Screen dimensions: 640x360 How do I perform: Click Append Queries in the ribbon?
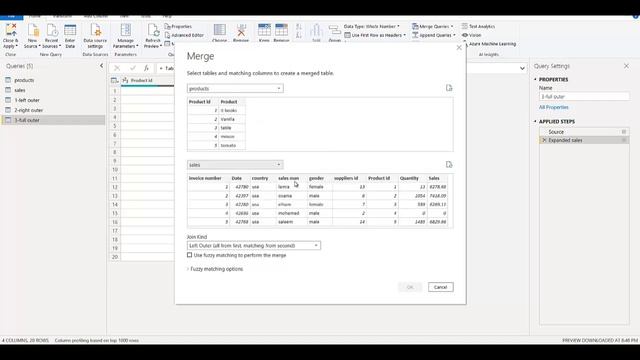[x=433, y=36]
